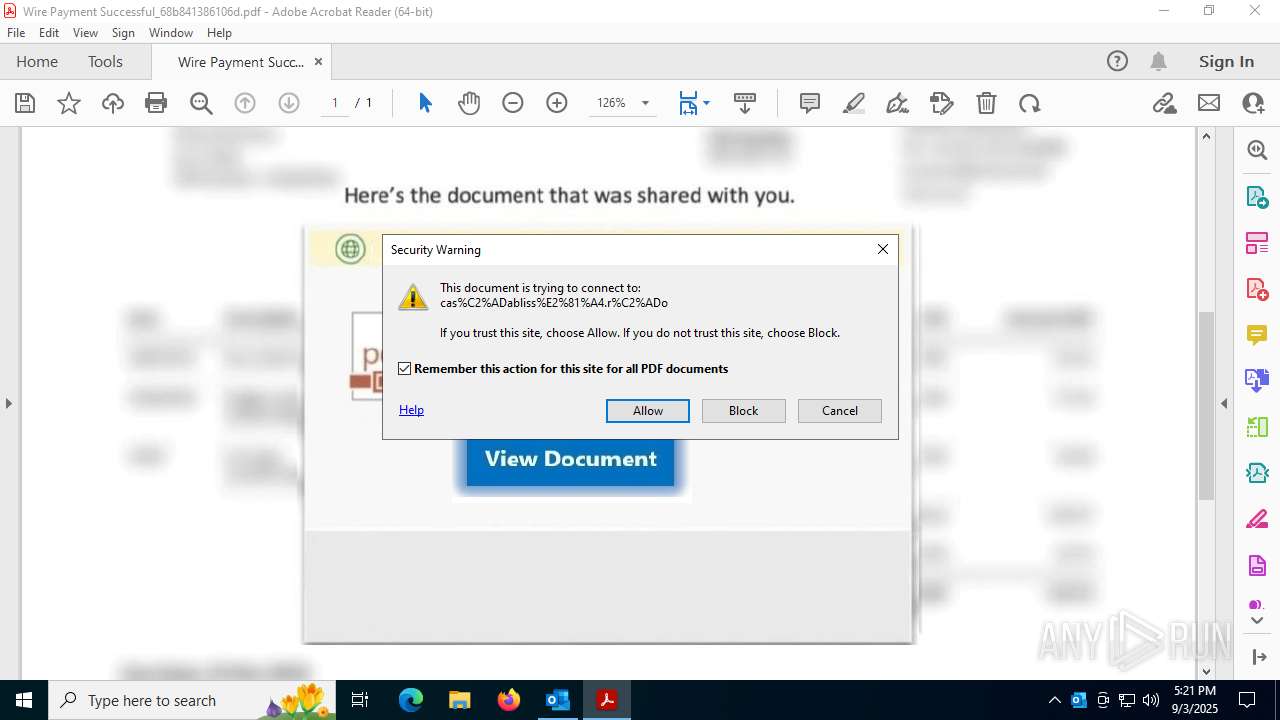Switch to the Tools tab
The width and height of the screenshot is (1280, 720).
tap(105, 61)
